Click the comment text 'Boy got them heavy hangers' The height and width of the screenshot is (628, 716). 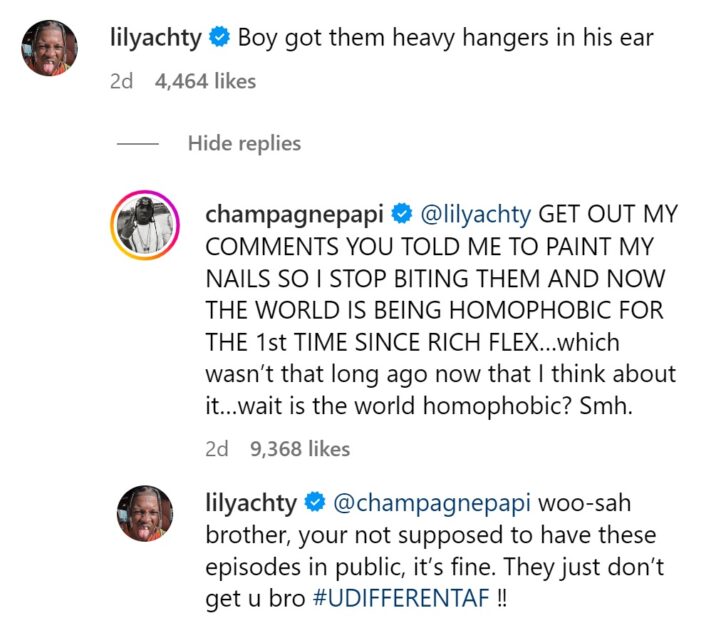point(393,38)
